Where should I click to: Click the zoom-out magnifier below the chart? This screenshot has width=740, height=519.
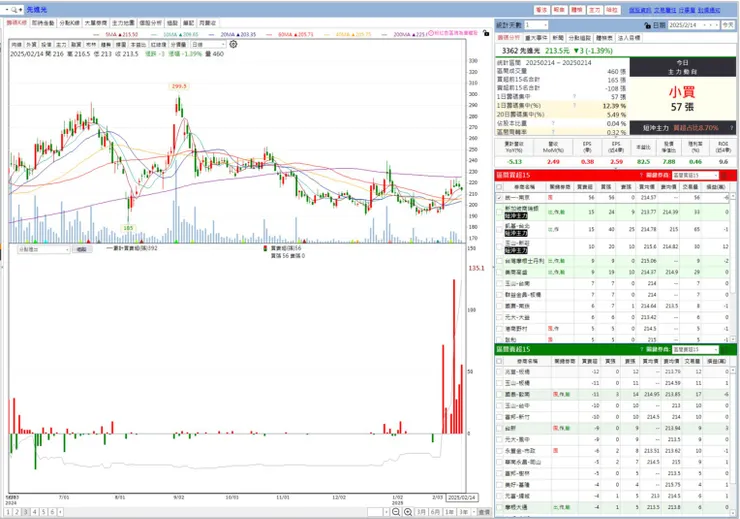tap(396, 512)
